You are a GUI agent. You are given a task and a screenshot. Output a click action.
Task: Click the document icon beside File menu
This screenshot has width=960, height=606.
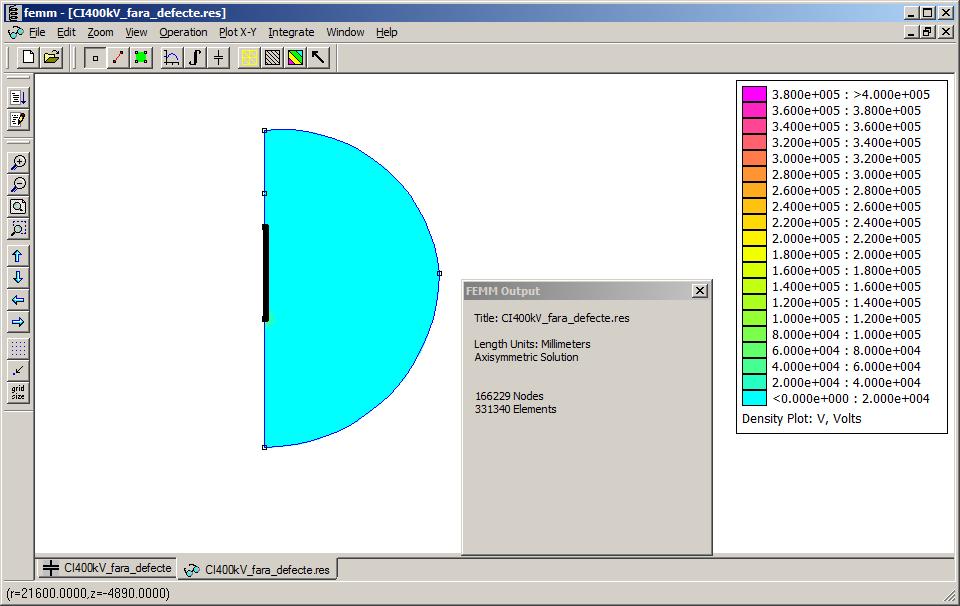click(x=15, y=32)
